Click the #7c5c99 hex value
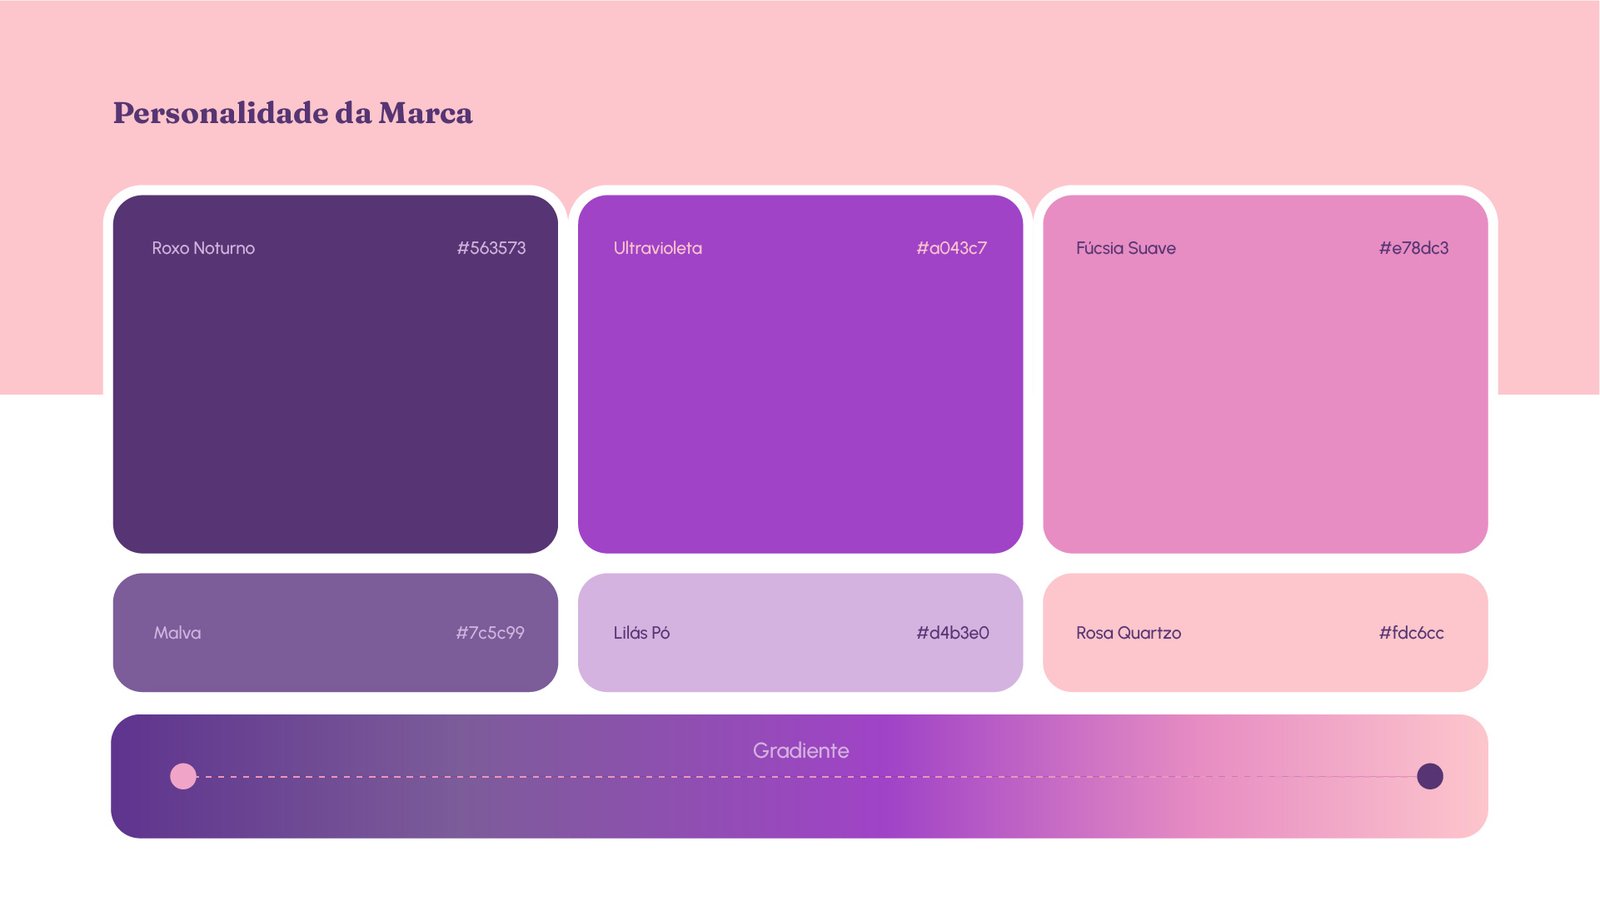The height and width of the screenshot is (900, 1600). tap(490, 633)
